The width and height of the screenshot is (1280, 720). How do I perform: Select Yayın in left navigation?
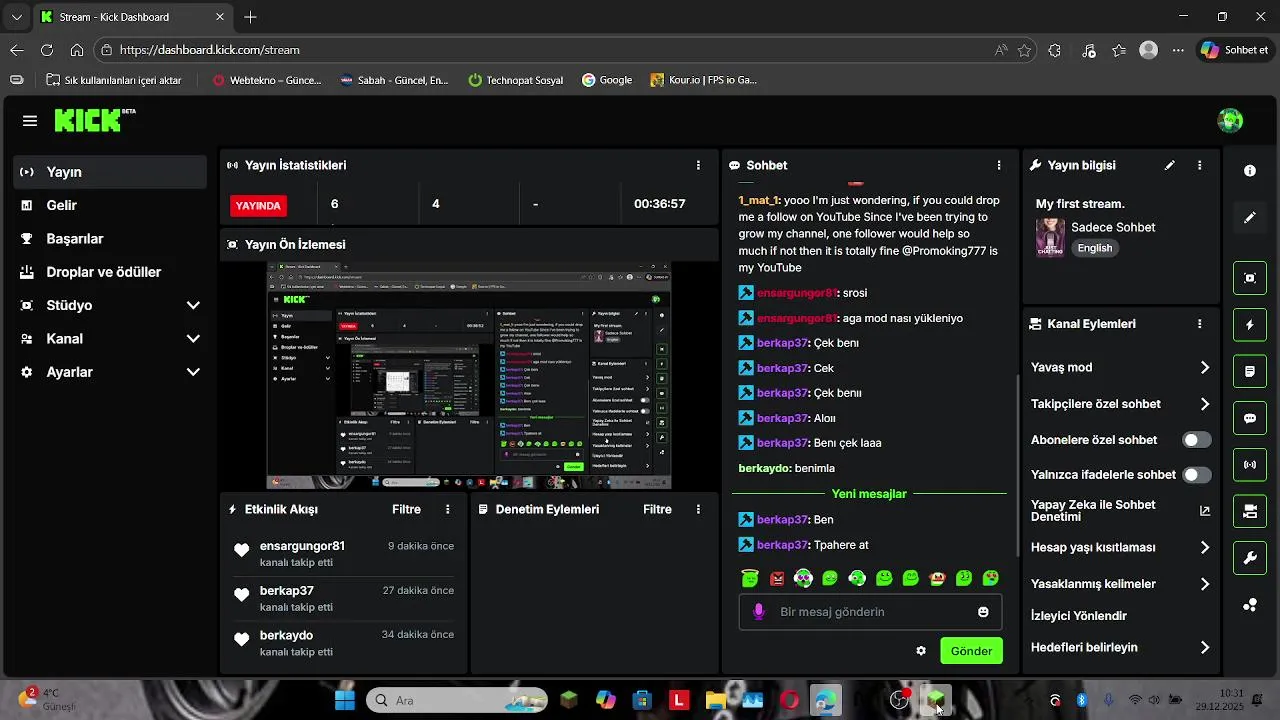tap(110, 172)
